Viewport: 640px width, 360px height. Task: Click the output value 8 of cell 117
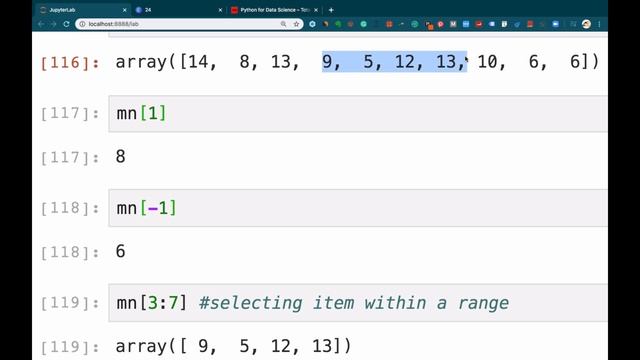coord(120,157)
